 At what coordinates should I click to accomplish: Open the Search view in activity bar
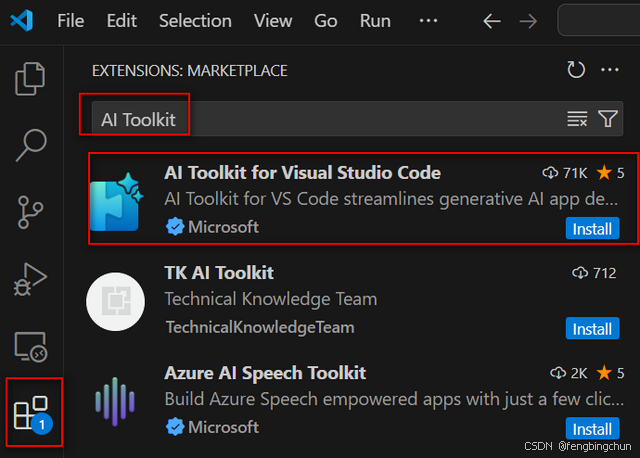pyautogui.click(x=31, y=145)
